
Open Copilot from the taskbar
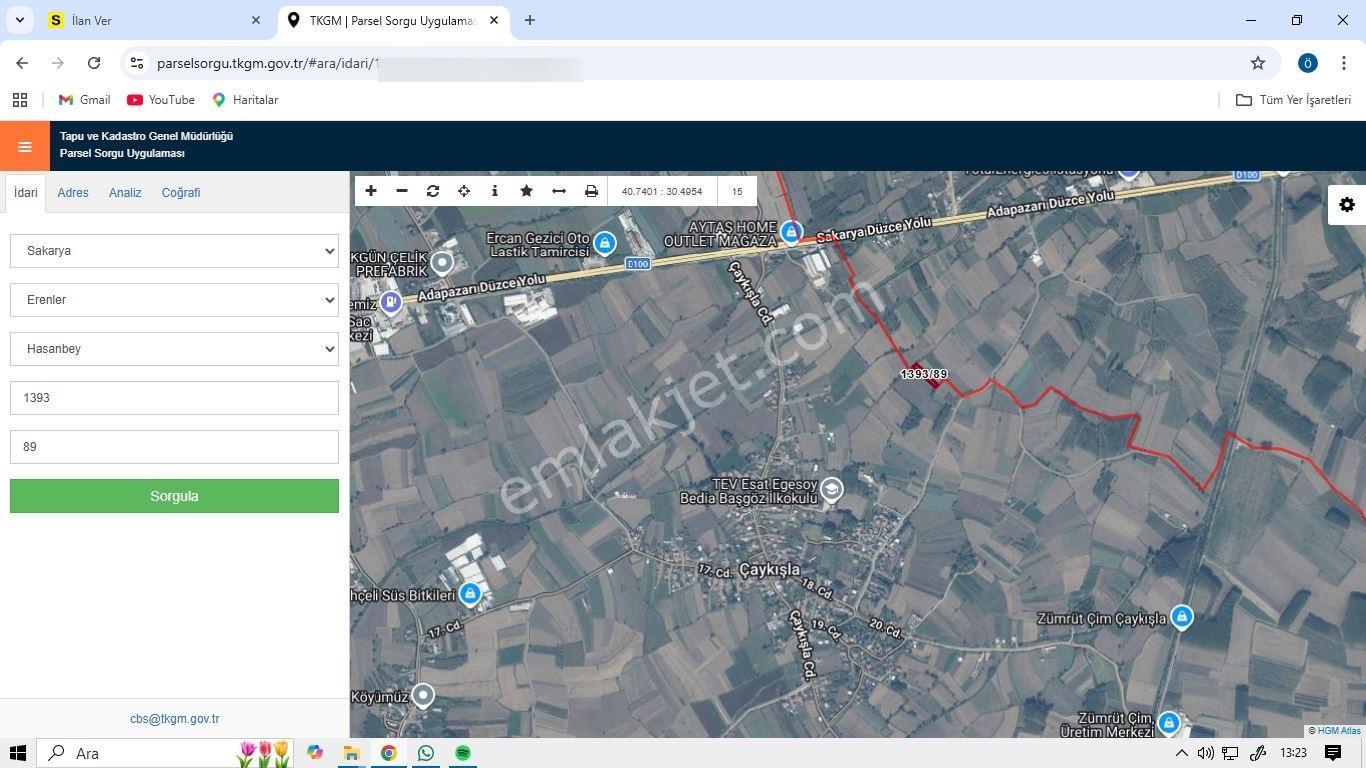[315, 753]
